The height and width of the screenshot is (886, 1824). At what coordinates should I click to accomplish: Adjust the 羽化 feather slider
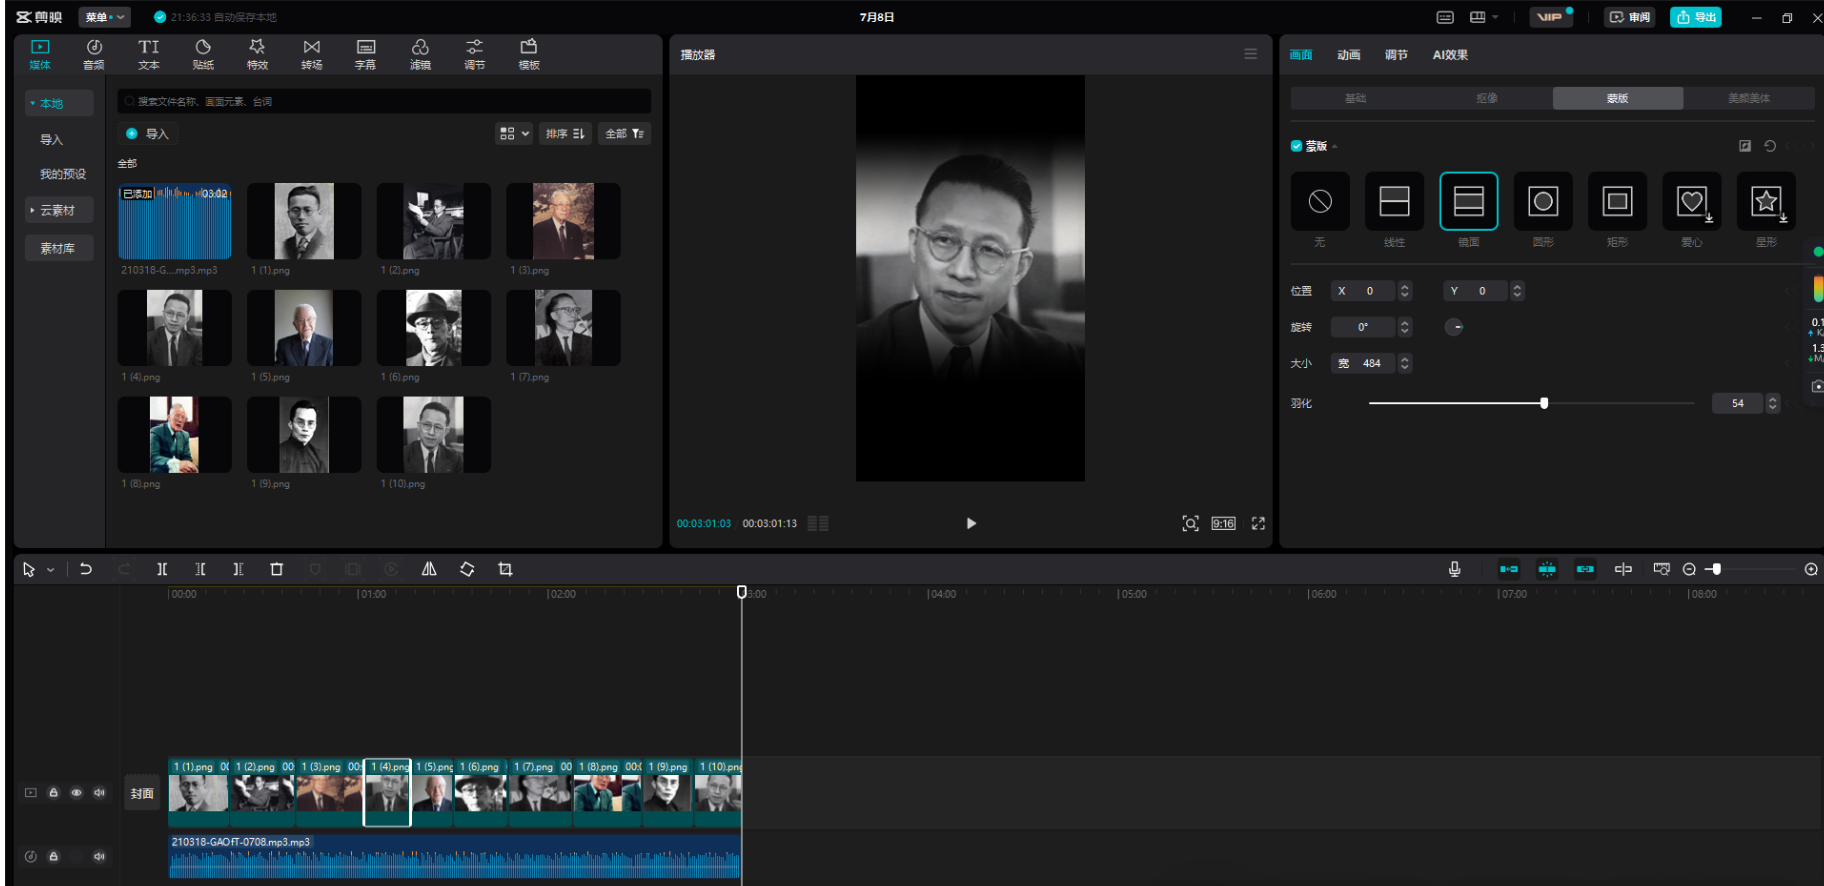(1531, 403)
